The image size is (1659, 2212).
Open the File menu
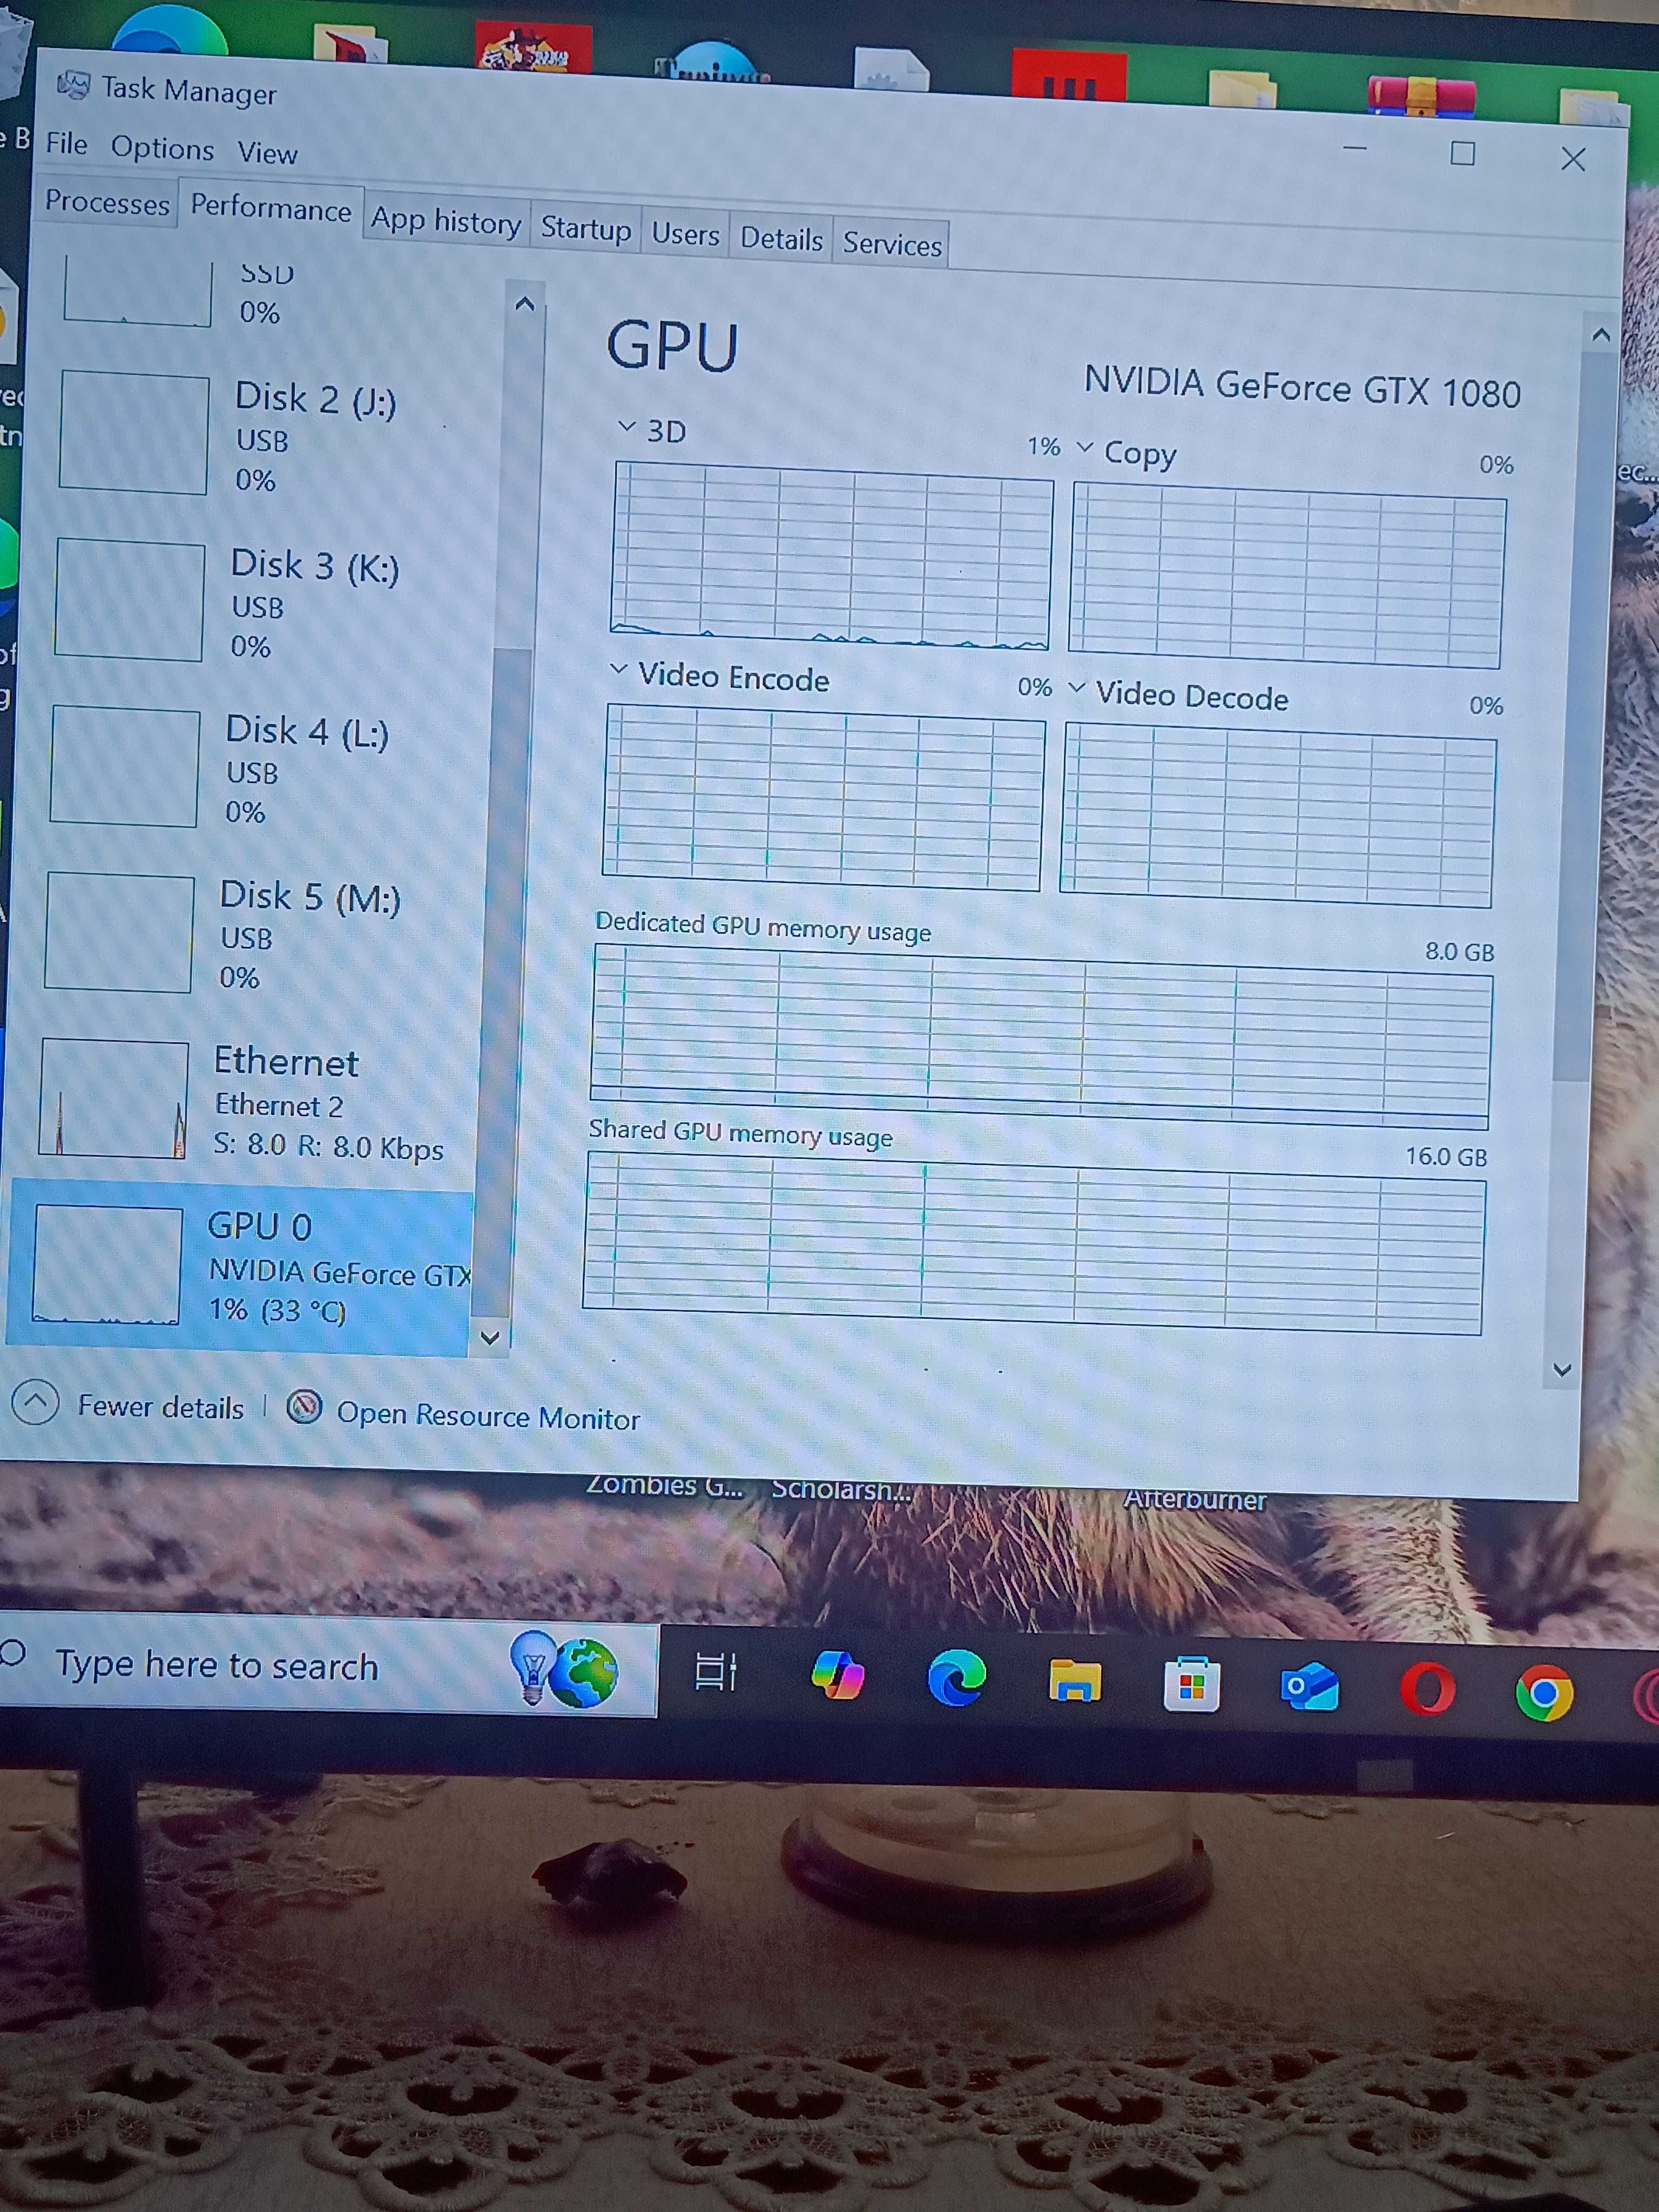click(67, 144)
